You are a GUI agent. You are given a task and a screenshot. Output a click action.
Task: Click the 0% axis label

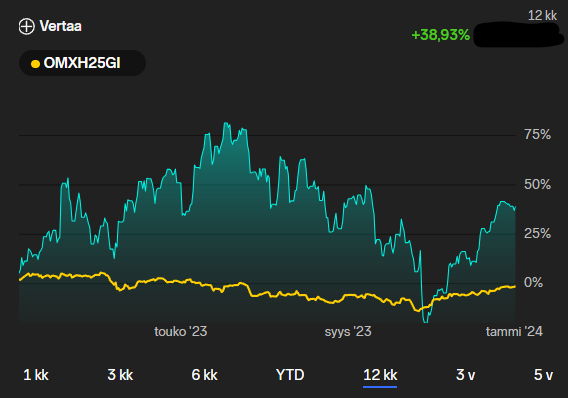[x=533, y=282]
